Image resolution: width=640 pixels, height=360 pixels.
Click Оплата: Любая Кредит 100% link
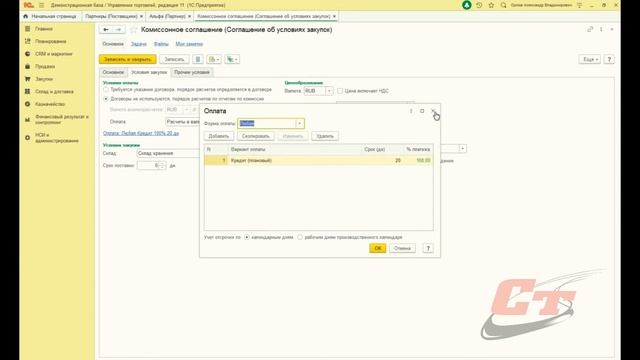coord(141,133)
